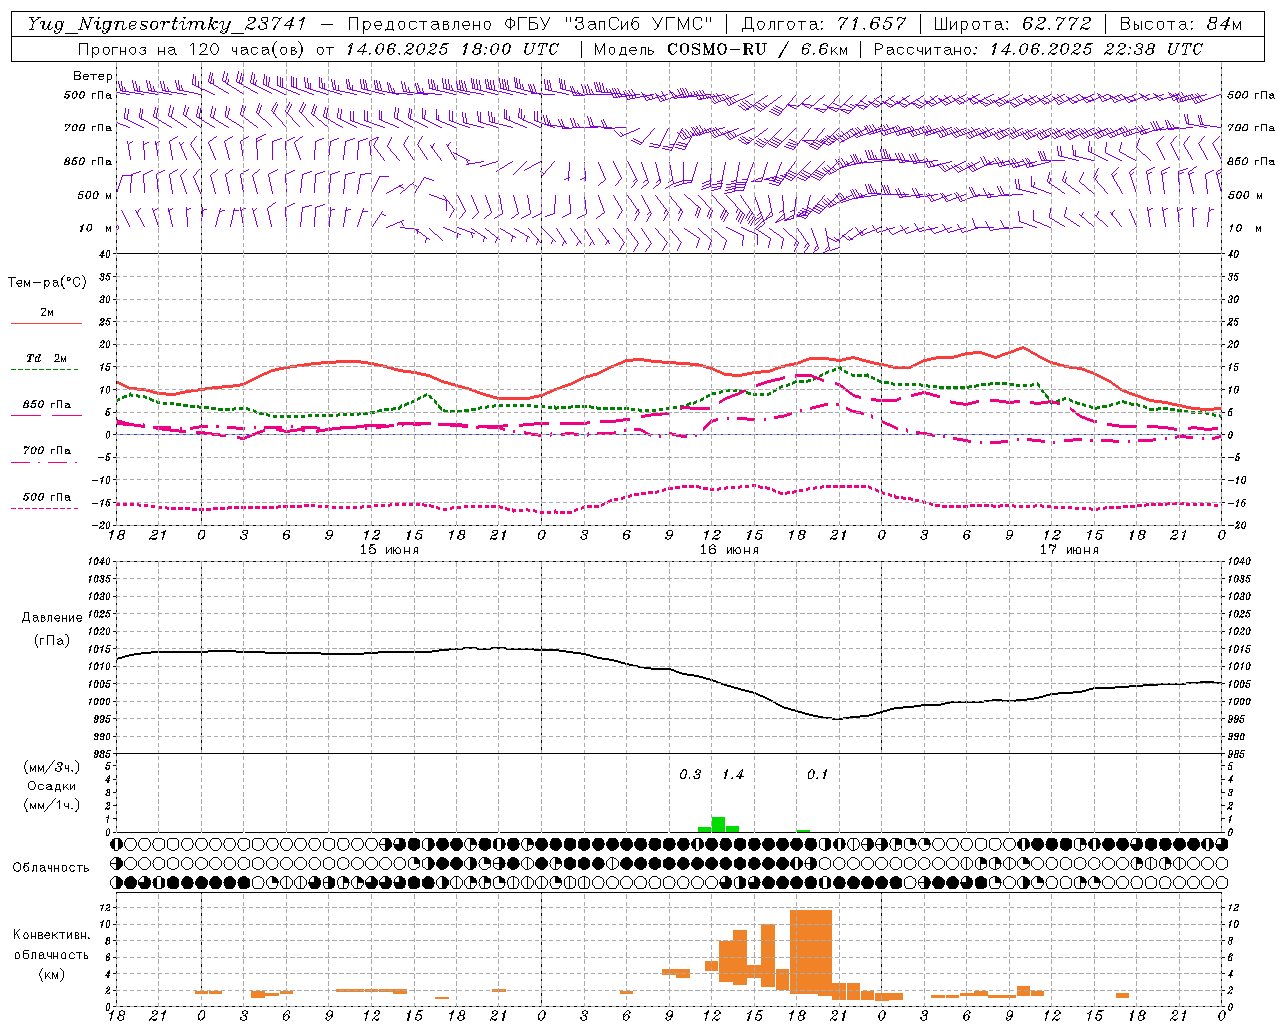Click the tallest green precipitation bar

tap(718, 824)
